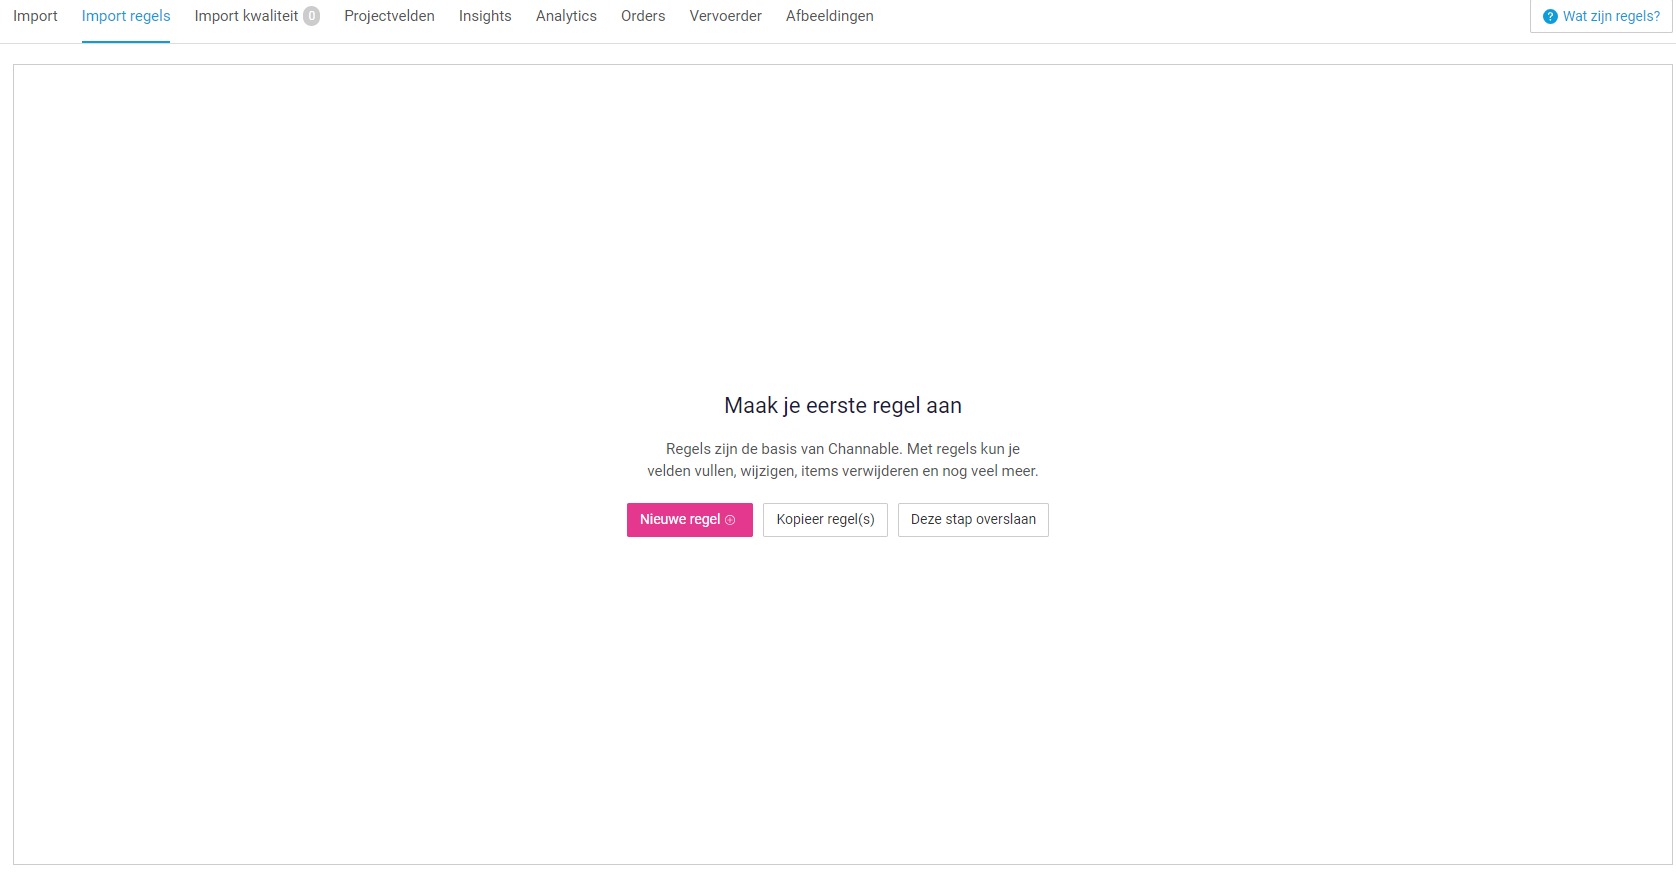
Task: Open the Import tab
Action: tap(35, 16)
